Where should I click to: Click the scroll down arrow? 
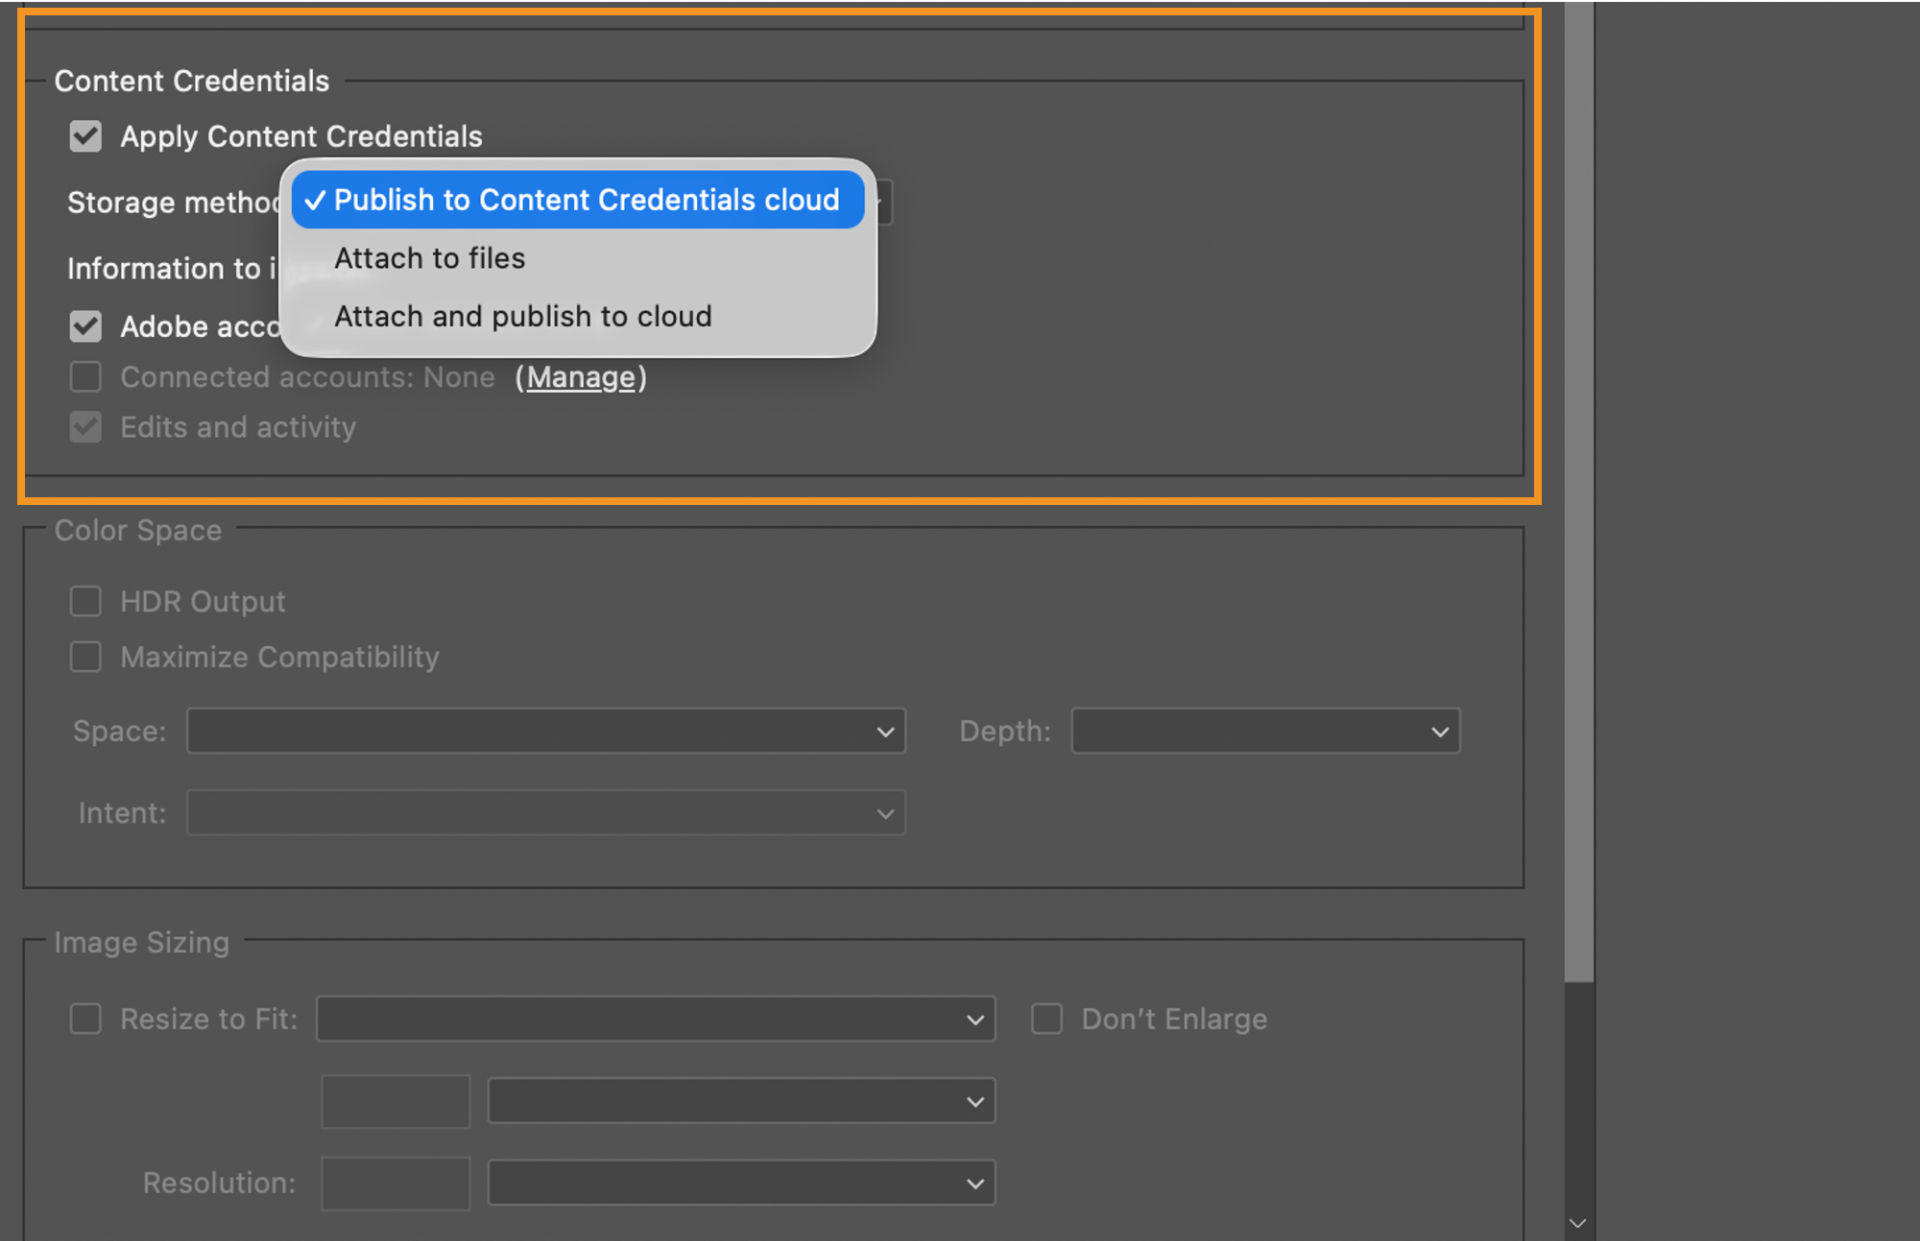(x=1578, y=1223)
